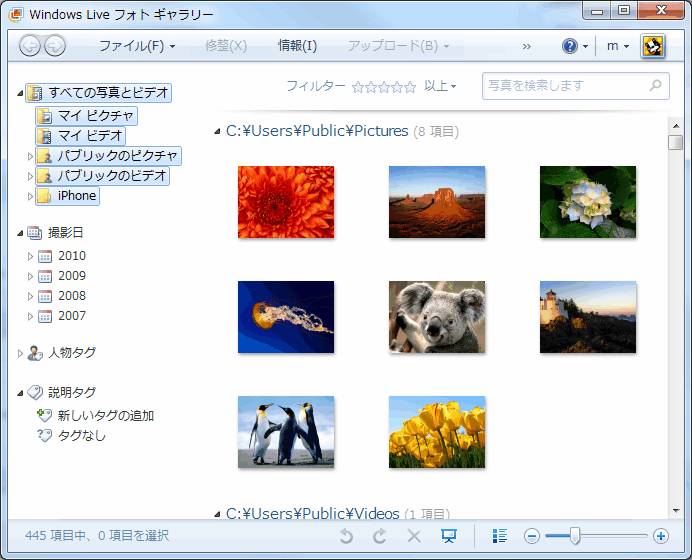692x560 pixels.
Task: Select the iPhone folder
Action: pos(68,196)
